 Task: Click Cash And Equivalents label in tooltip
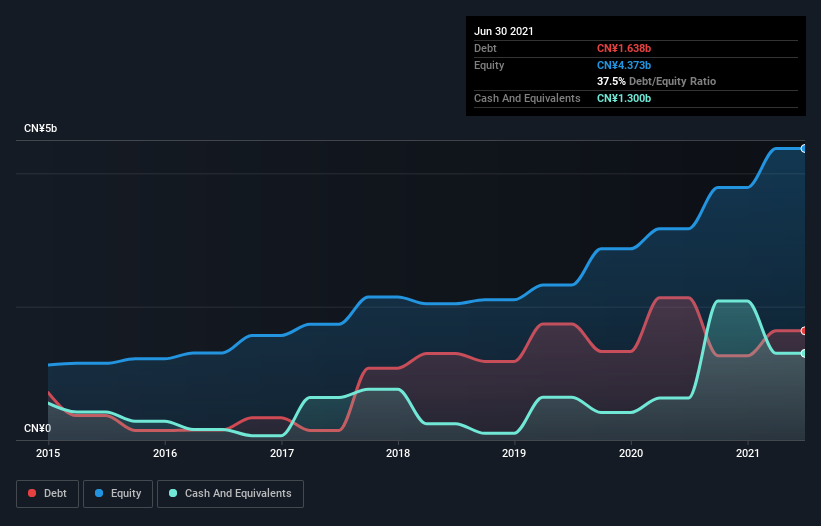pyautogui.click(x=527, y=98)
